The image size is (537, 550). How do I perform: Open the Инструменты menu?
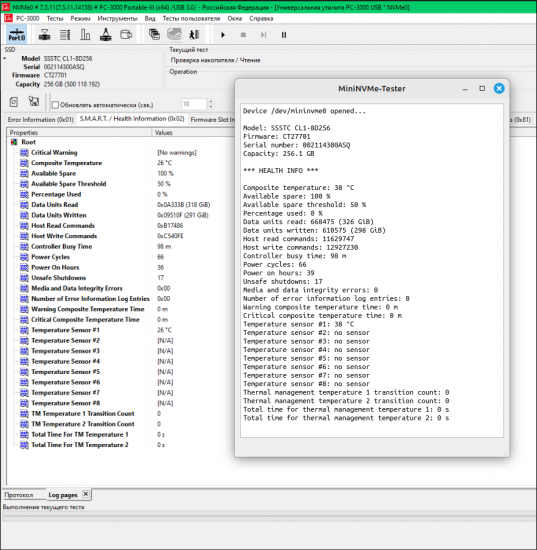click(118, 18)
